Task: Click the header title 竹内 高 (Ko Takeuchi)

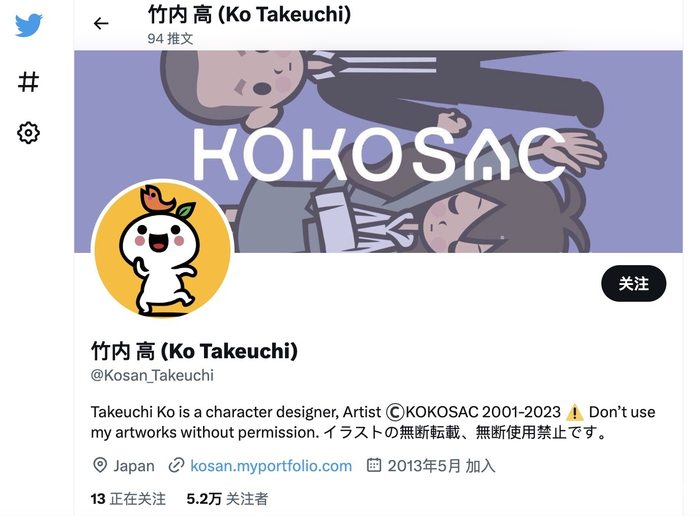Action: tap(250, 14)
